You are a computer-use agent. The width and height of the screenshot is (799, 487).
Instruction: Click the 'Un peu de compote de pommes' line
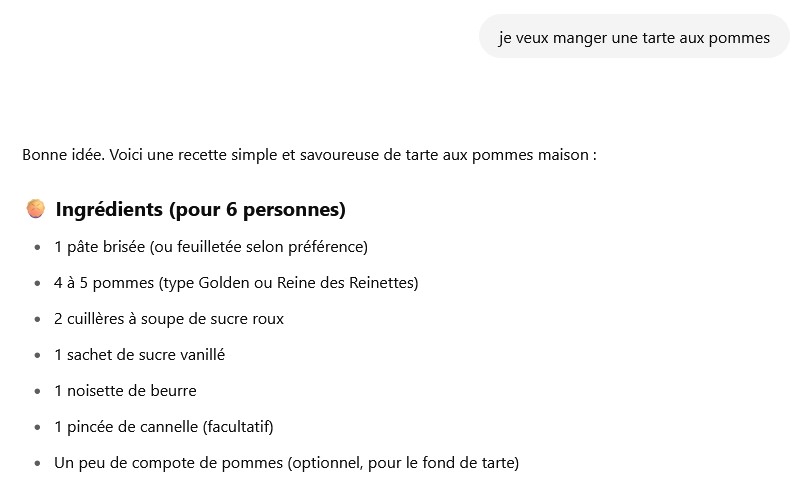286,463
